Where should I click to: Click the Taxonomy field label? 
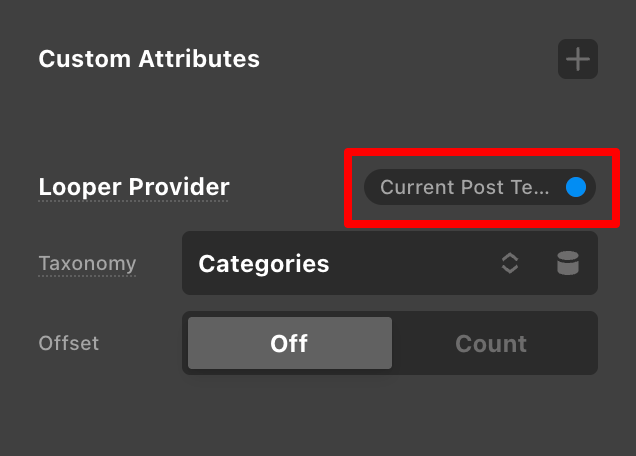(87, 264)
